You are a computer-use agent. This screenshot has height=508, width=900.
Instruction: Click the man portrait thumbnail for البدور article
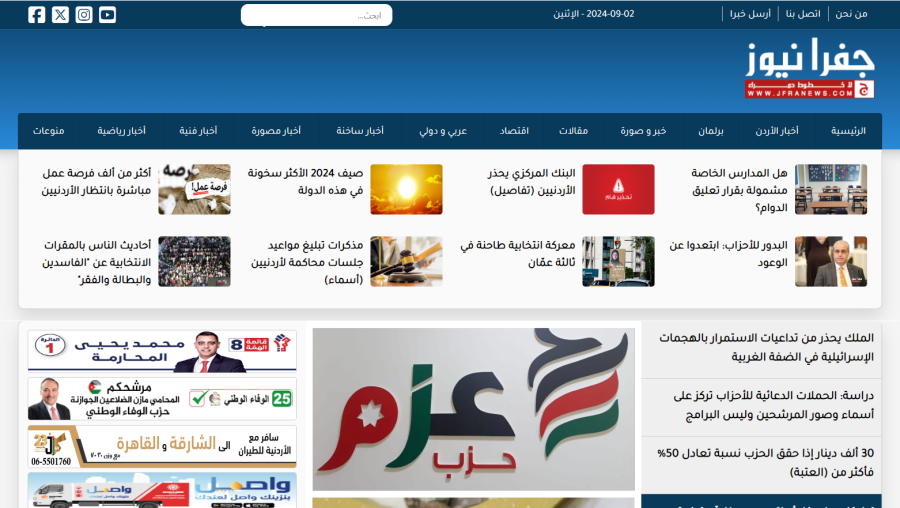click(x=831, y=261)
